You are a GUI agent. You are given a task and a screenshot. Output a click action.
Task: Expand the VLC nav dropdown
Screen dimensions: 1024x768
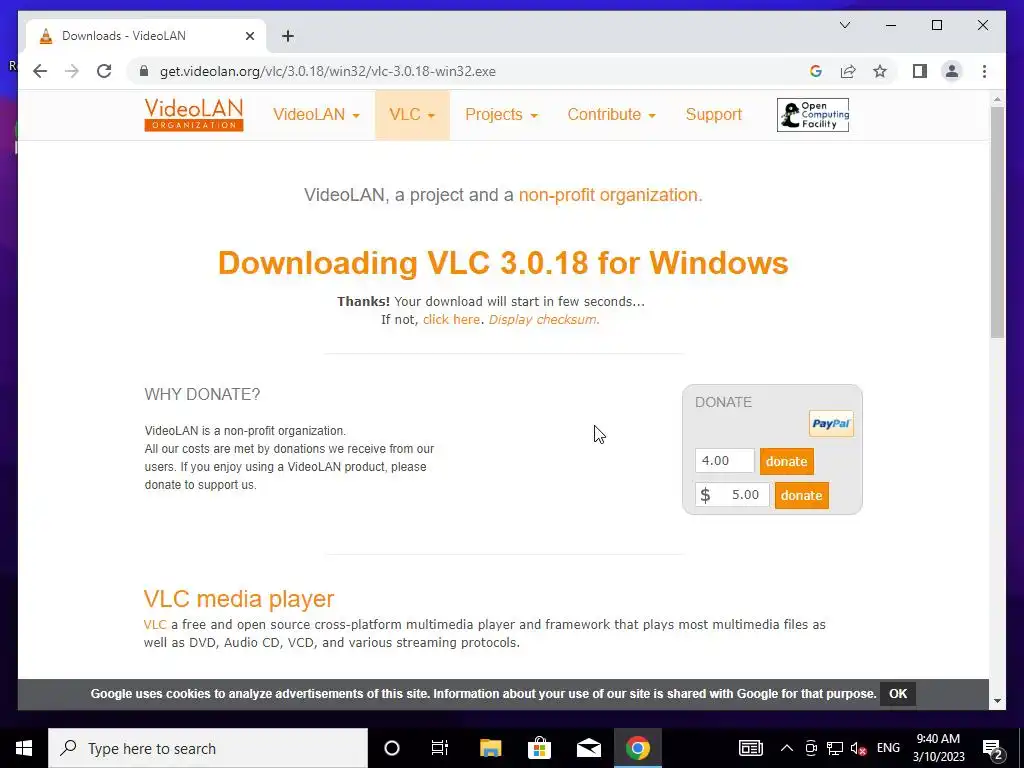click(x=411, y=115)
